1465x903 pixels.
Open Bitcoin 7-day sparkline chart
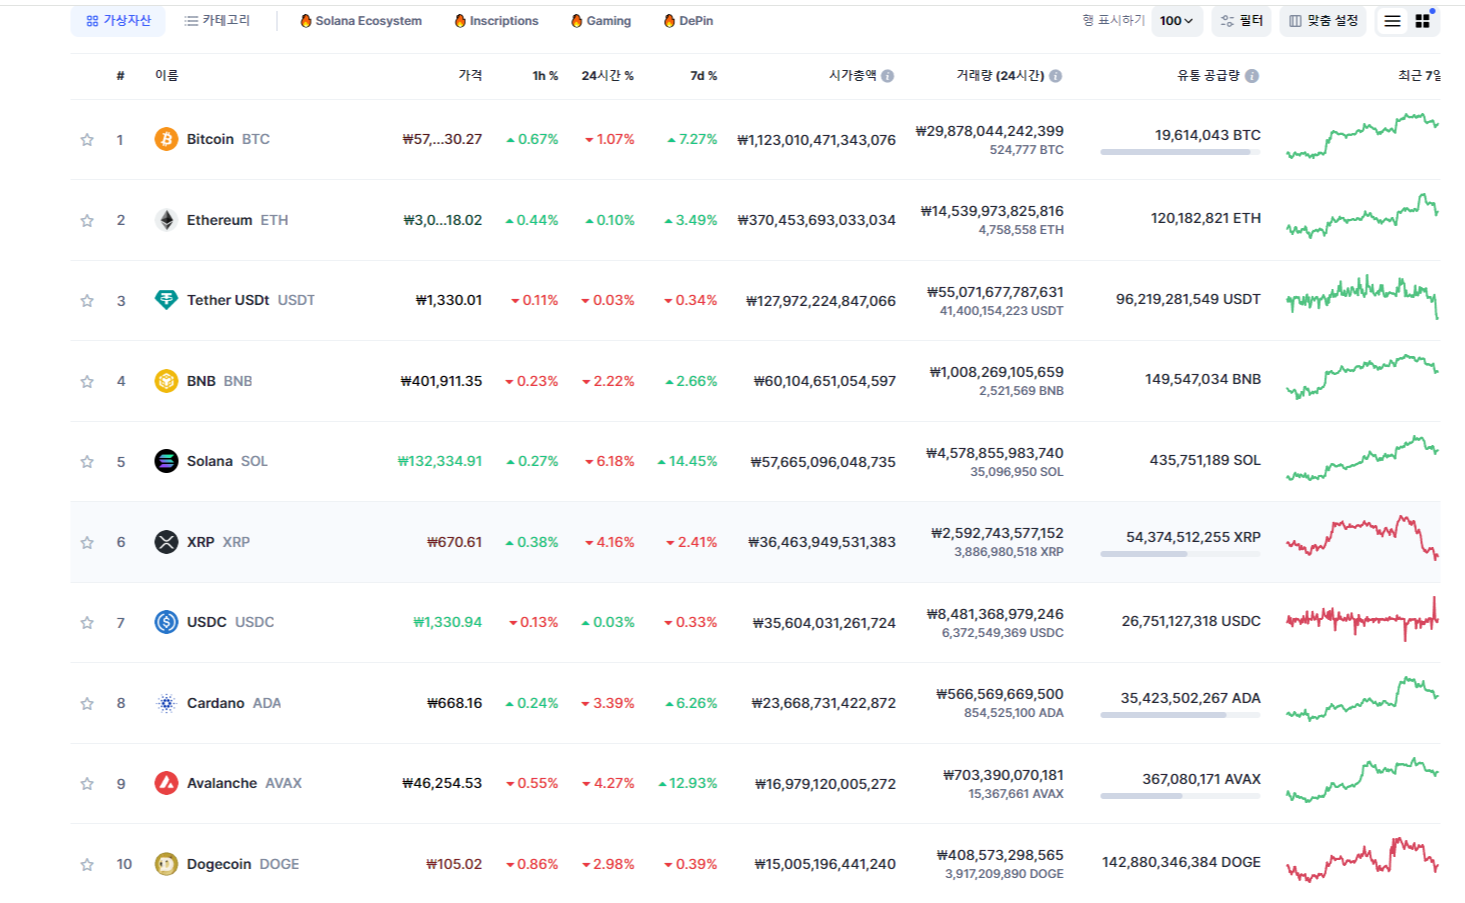[1362, 137]
